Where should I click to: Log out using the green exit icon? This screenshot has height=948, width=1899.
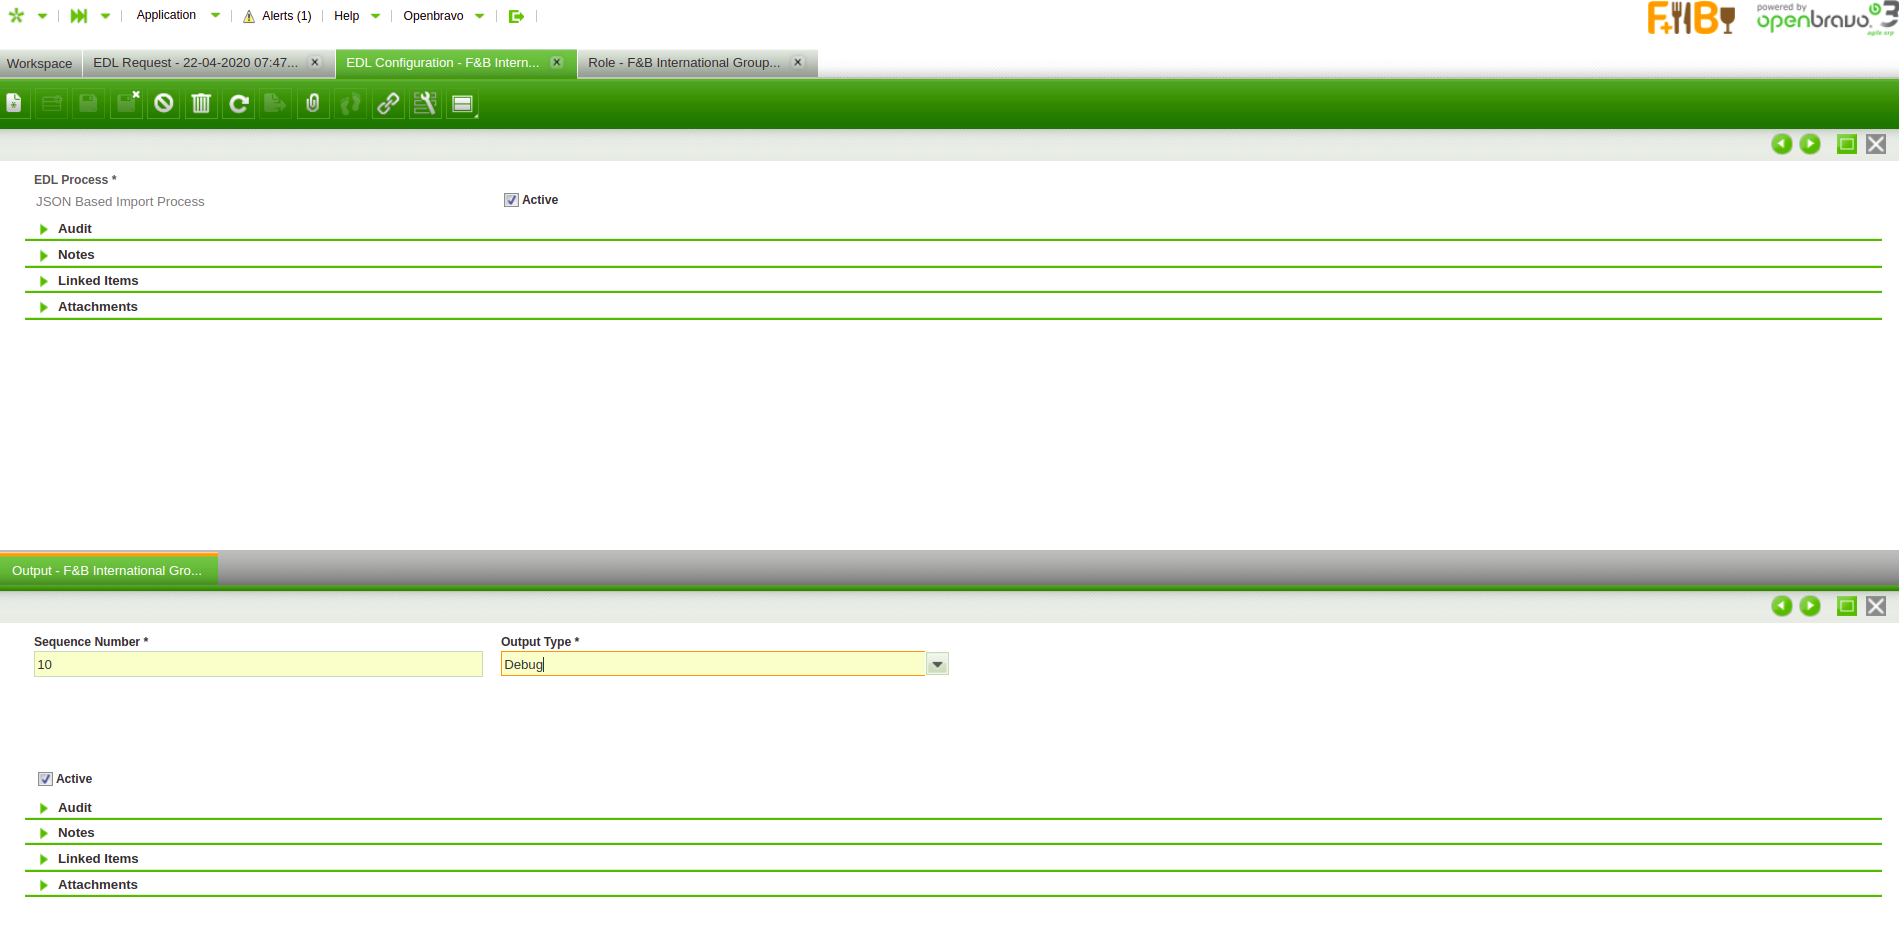[x=517, y=16]
